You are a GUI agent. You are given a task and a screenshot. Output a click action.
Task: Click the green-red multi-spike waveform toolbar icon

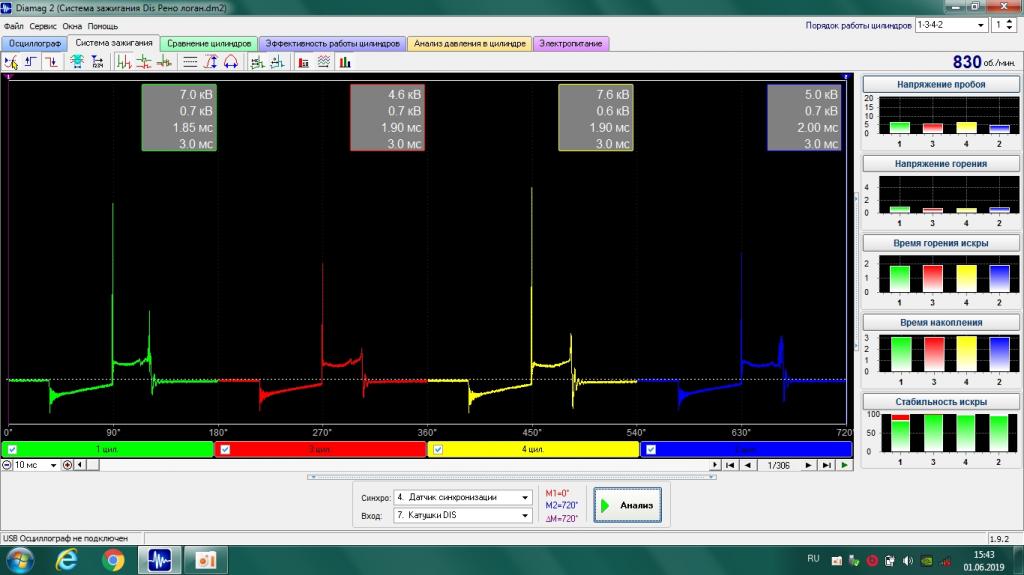coord(124,62)
